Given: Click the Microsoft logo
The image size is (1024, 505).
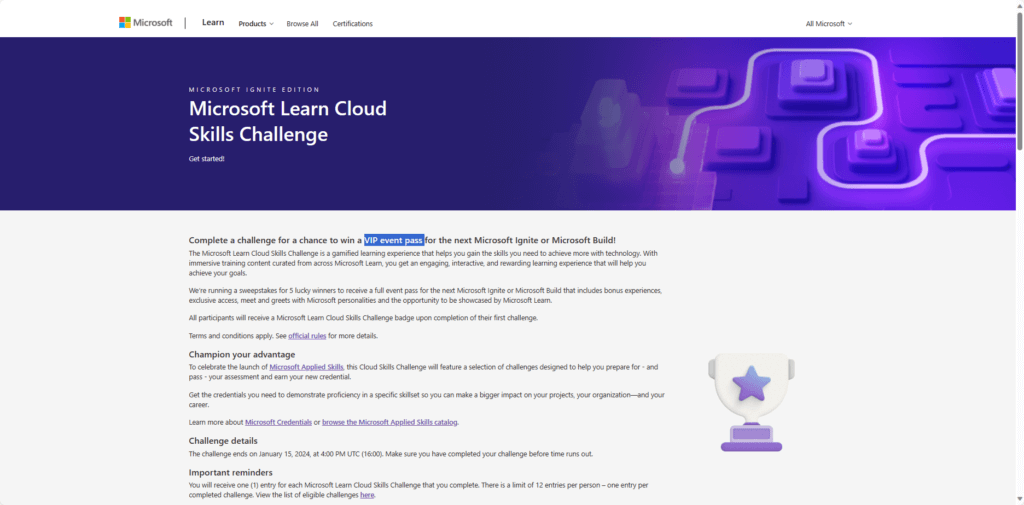Looking at the screenshot, I should click(x=145, y=23).
